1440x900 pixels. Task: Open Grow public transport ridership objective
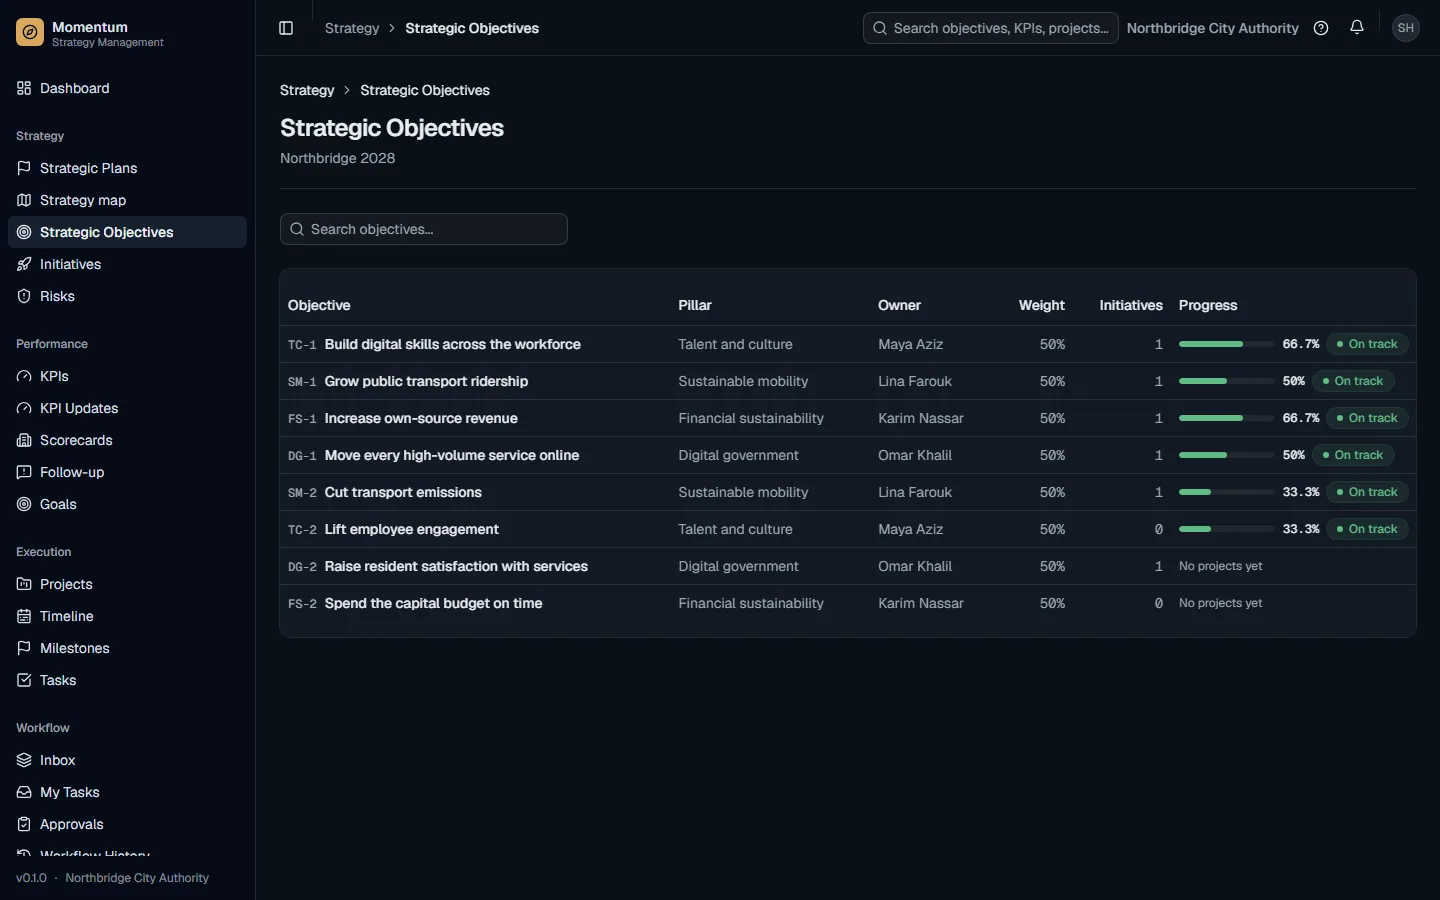click(426, 381)
